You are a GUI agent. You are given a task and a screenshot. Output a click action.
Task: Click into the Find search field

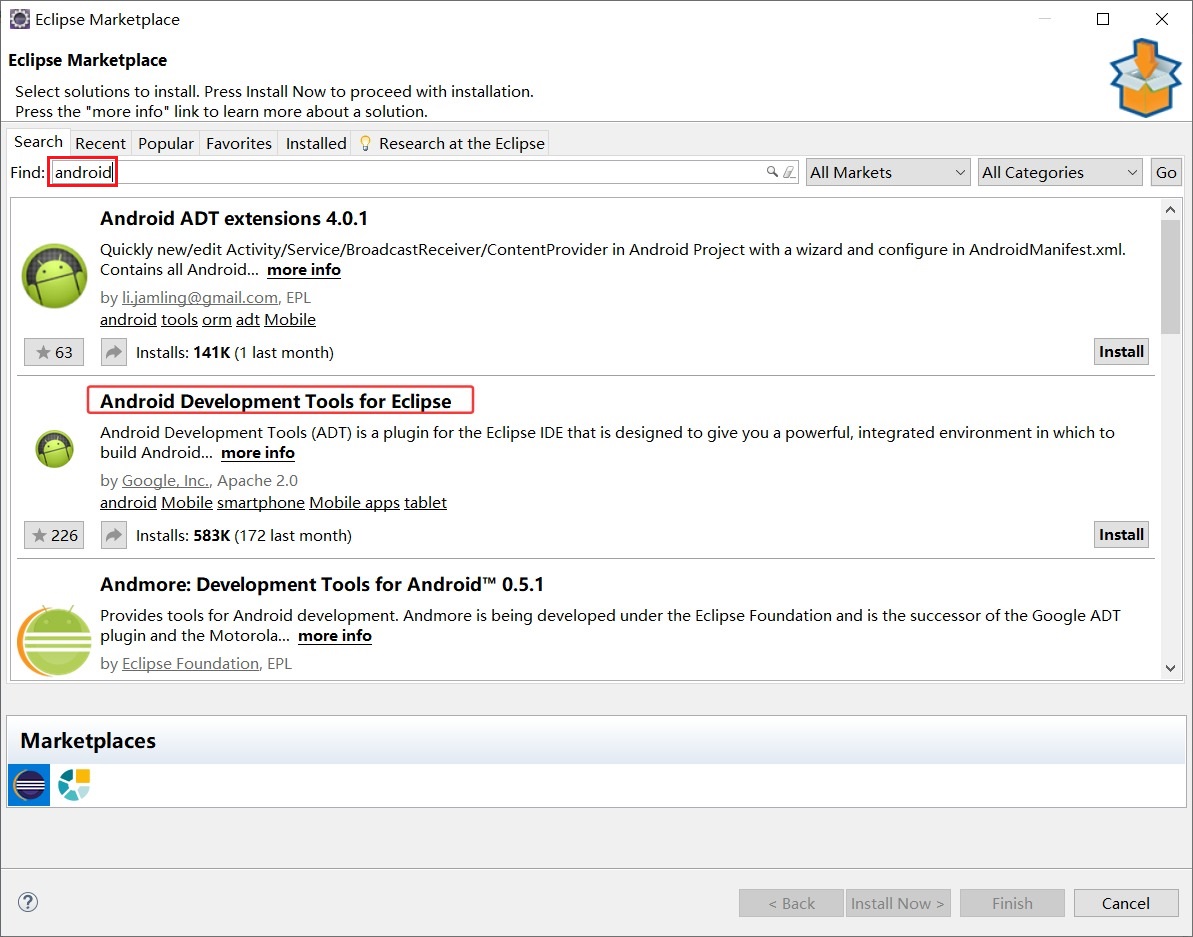pyautogui.click(x=423, y=173)
